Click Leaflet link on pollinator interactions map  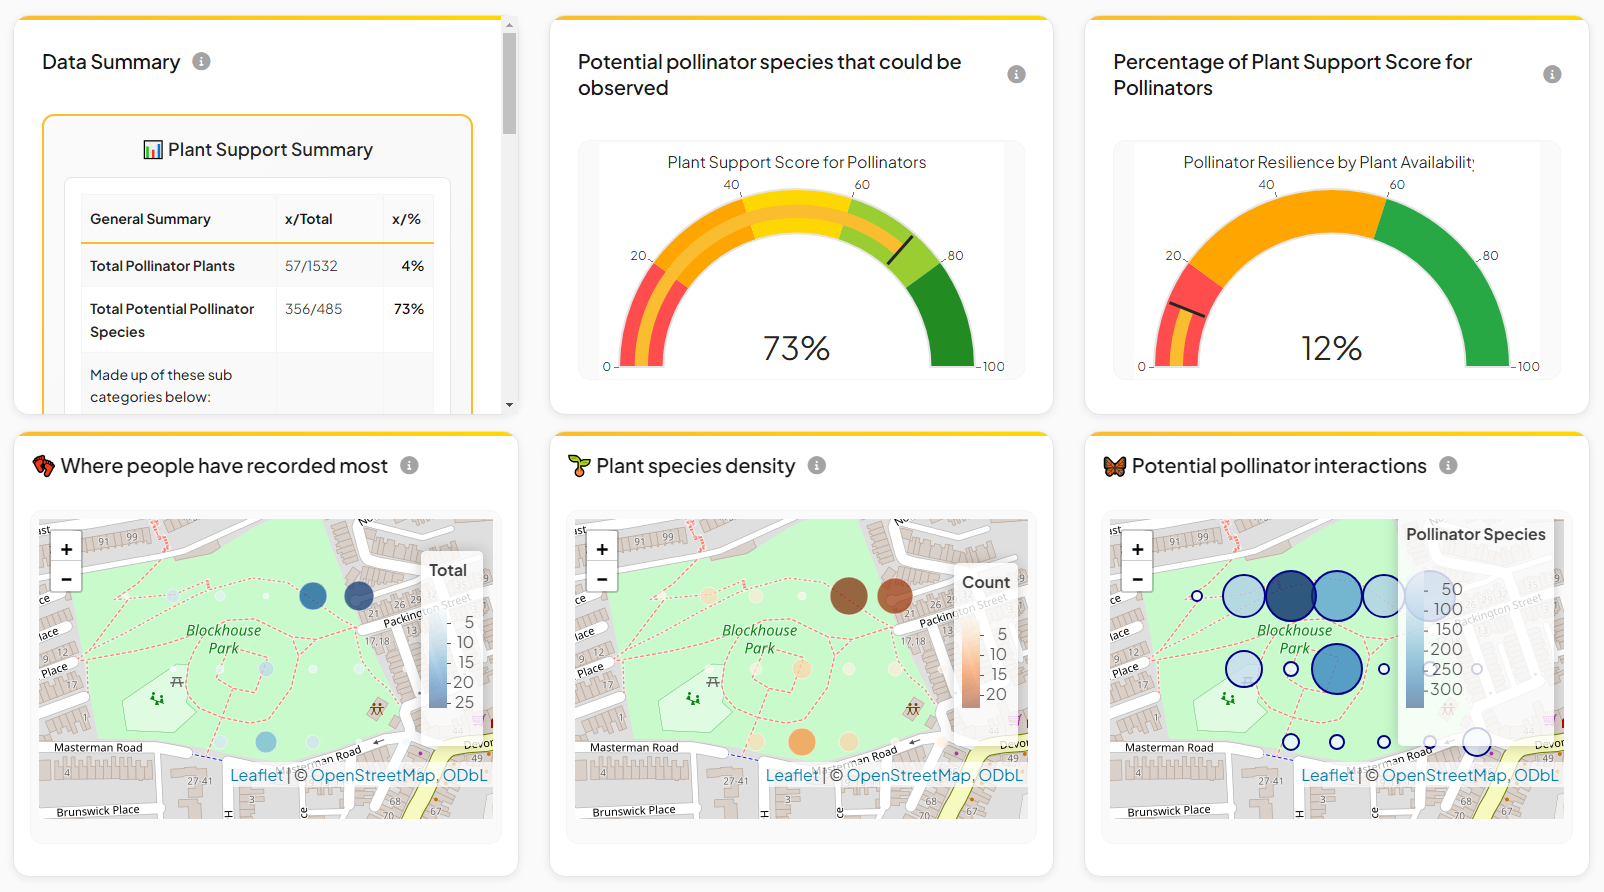click(1327, 775)
